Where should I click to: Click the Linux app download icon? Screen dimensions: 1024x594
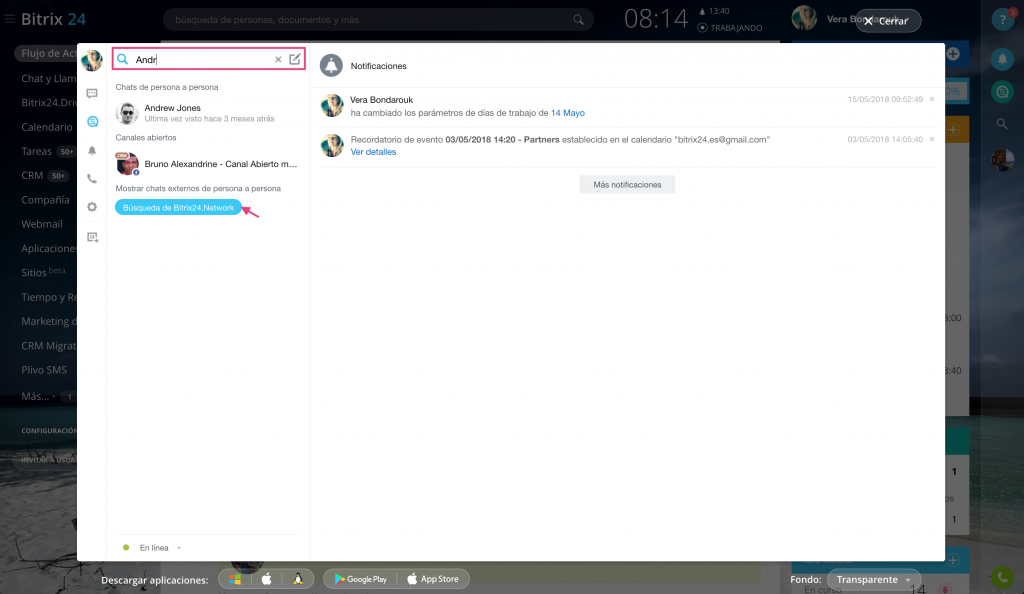tap(298, 579)
